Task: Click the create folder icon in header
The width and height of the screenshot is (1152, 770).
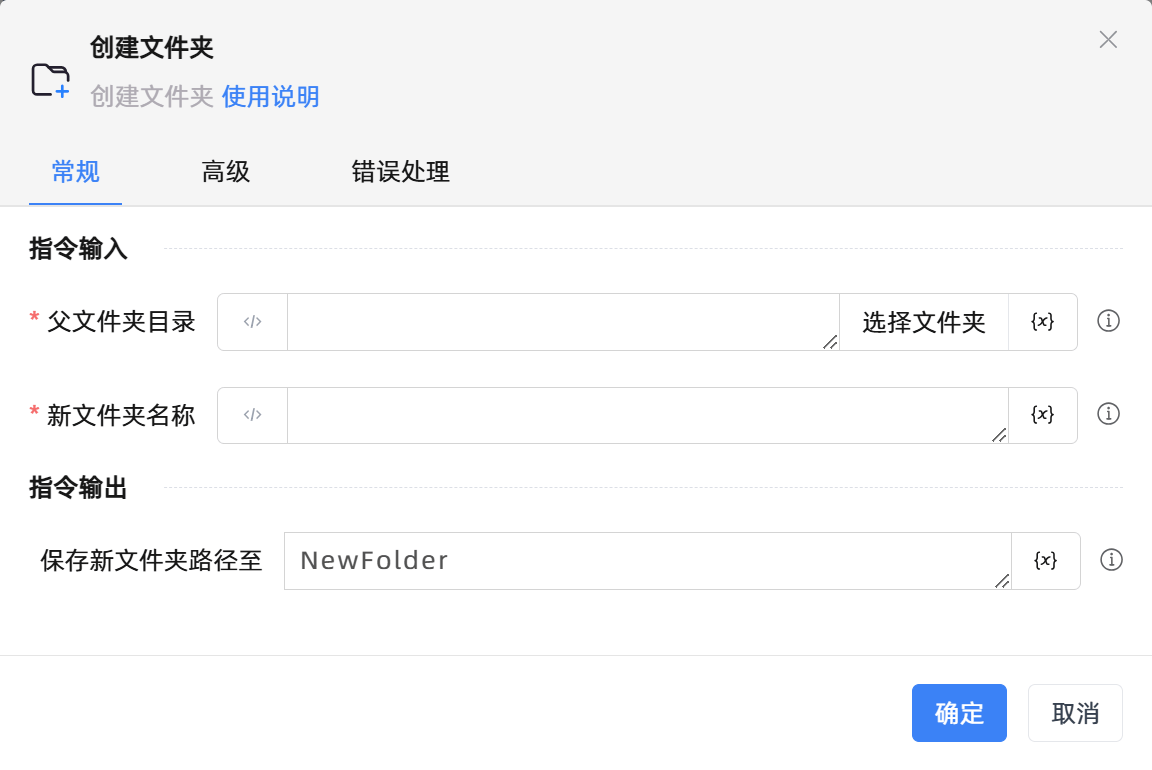Action: click(x=50, y=80)
